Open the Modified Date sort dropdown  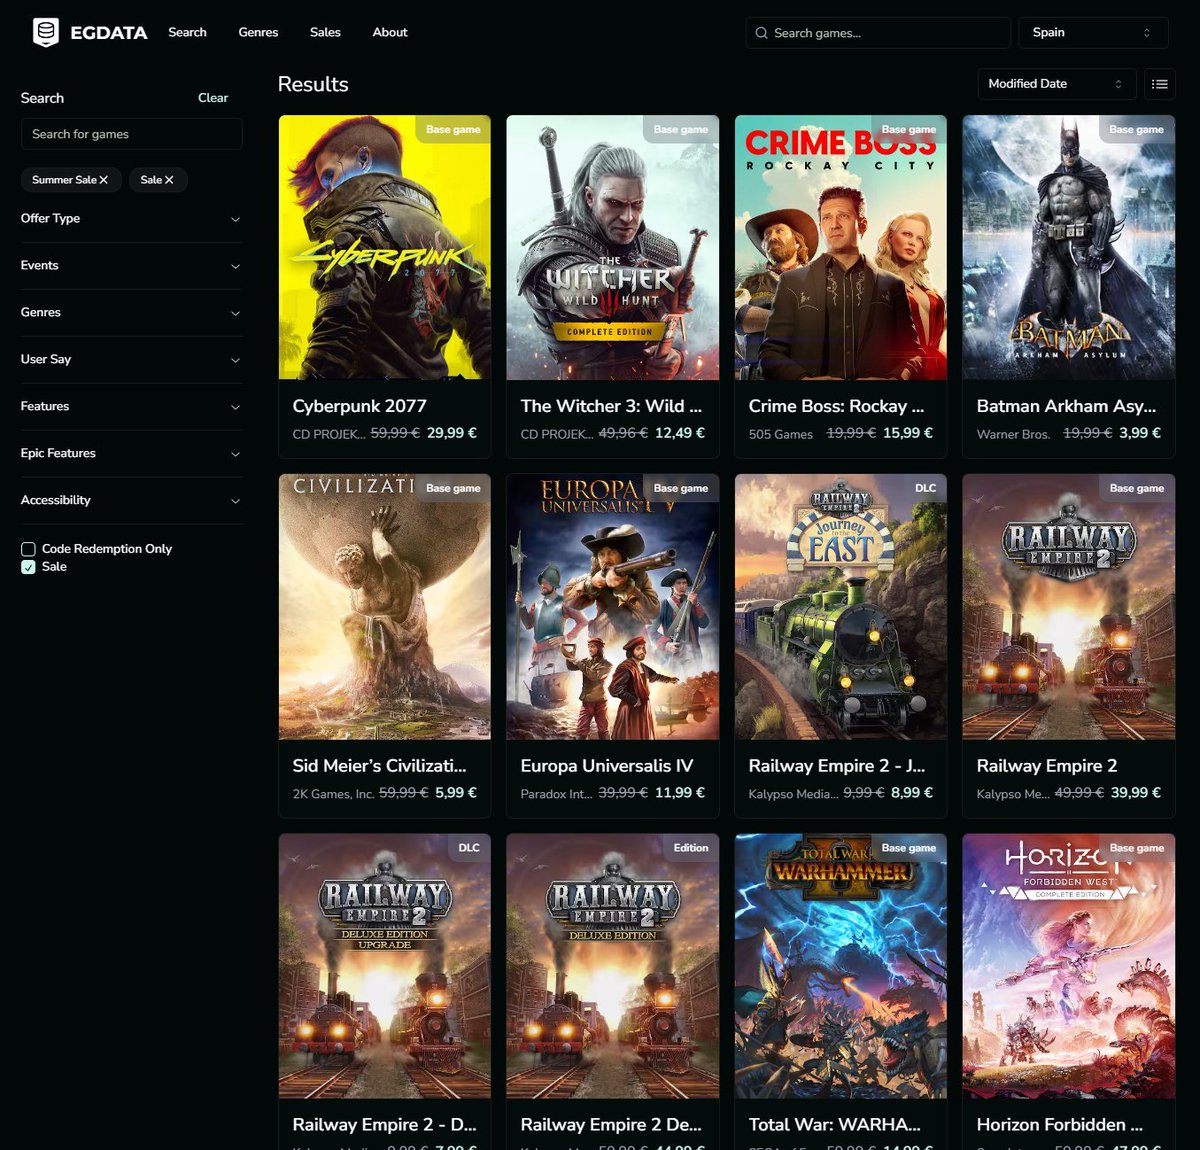click(x=1056, y=84)
